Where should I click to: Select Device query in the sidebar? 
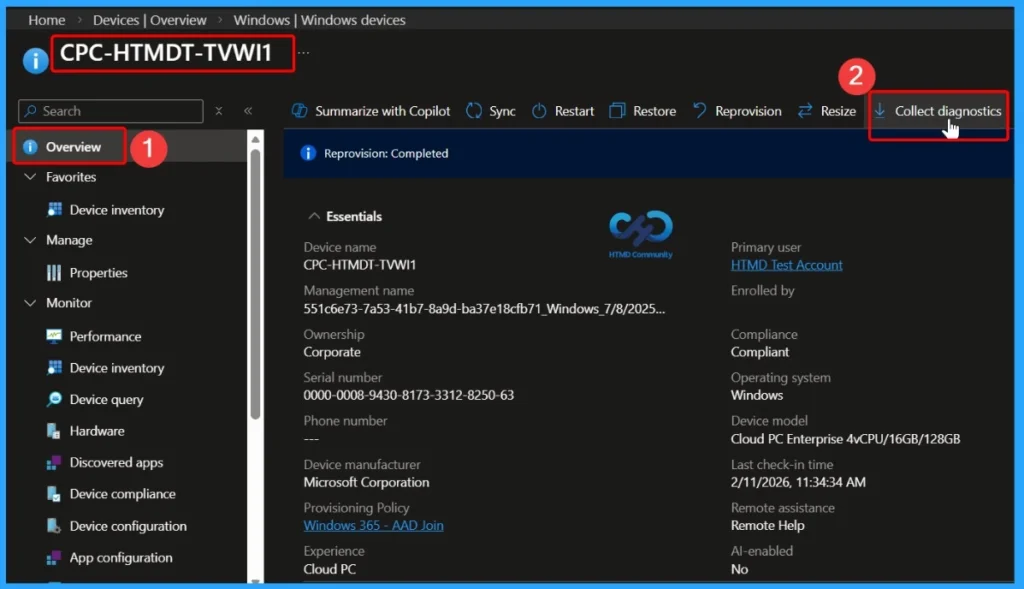point(106,399)
